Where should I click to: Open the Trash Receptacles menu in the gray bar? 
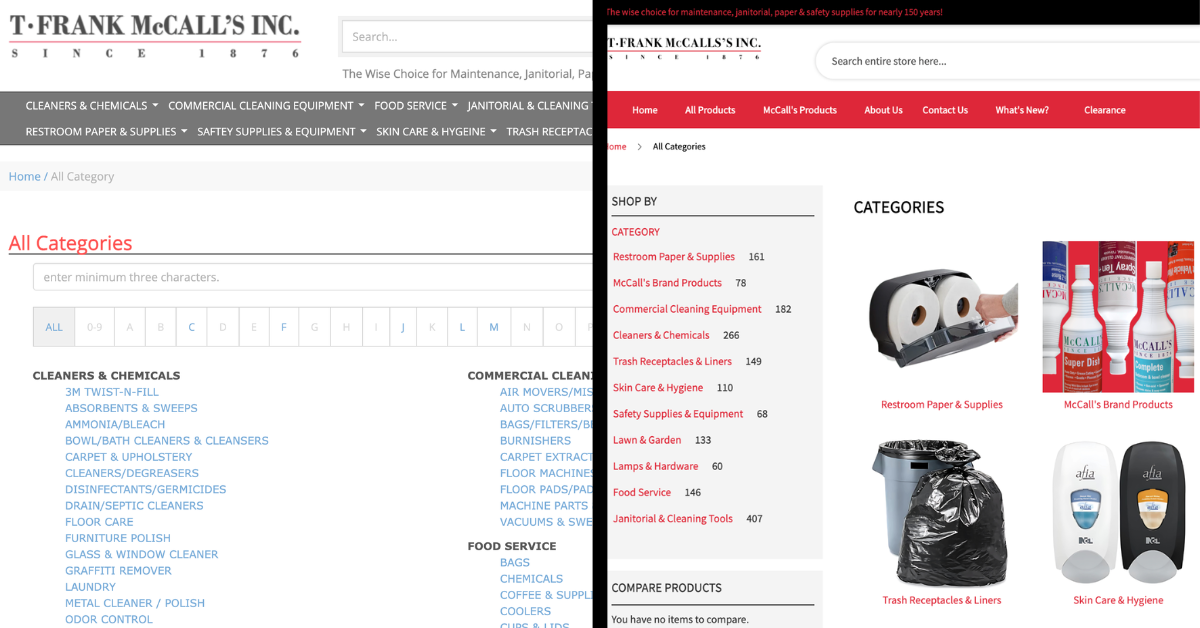click(x=549, y=131)
